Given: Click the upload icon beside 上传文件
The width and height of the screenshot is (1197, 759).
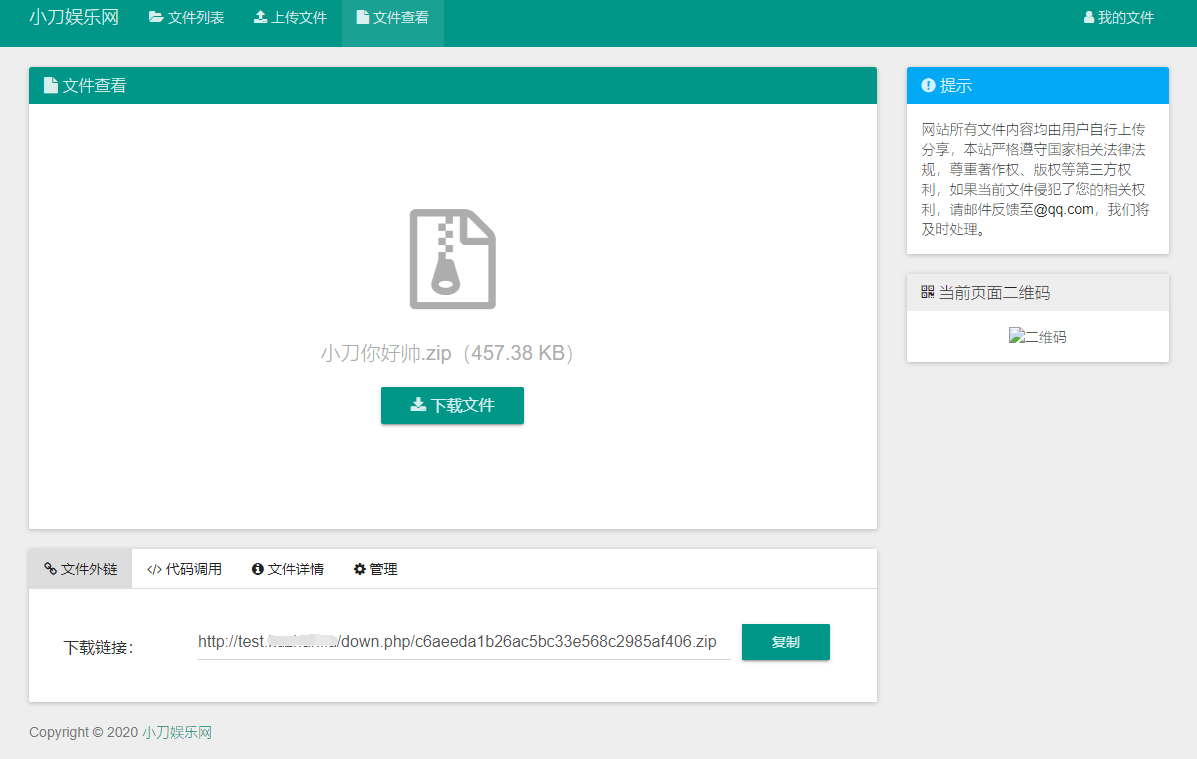Looking at the screenshot, I should [260, 17].
